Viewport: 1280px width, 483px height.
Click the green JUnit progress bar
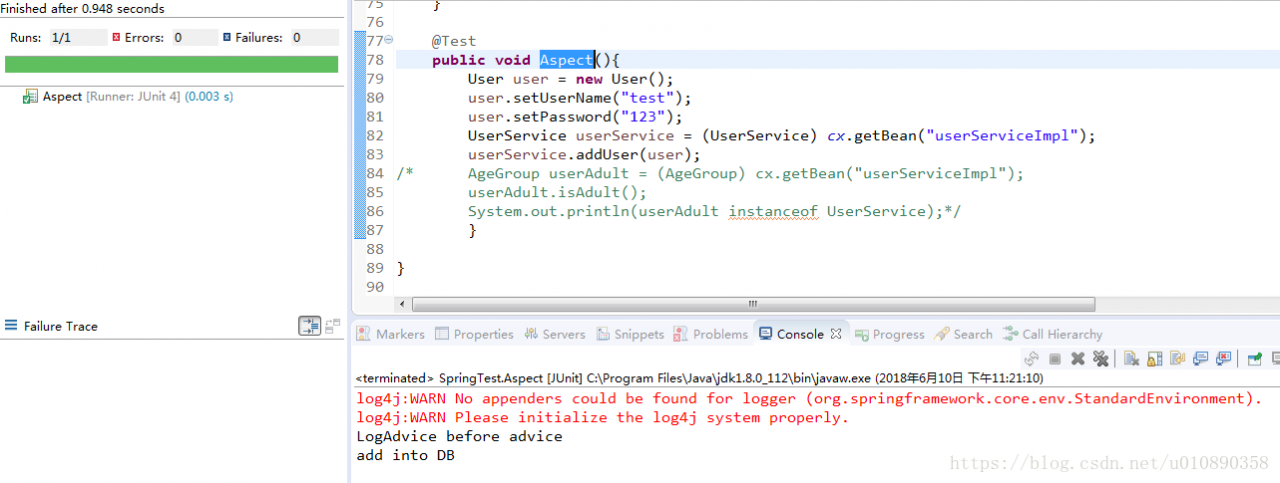tap(171, 64)
